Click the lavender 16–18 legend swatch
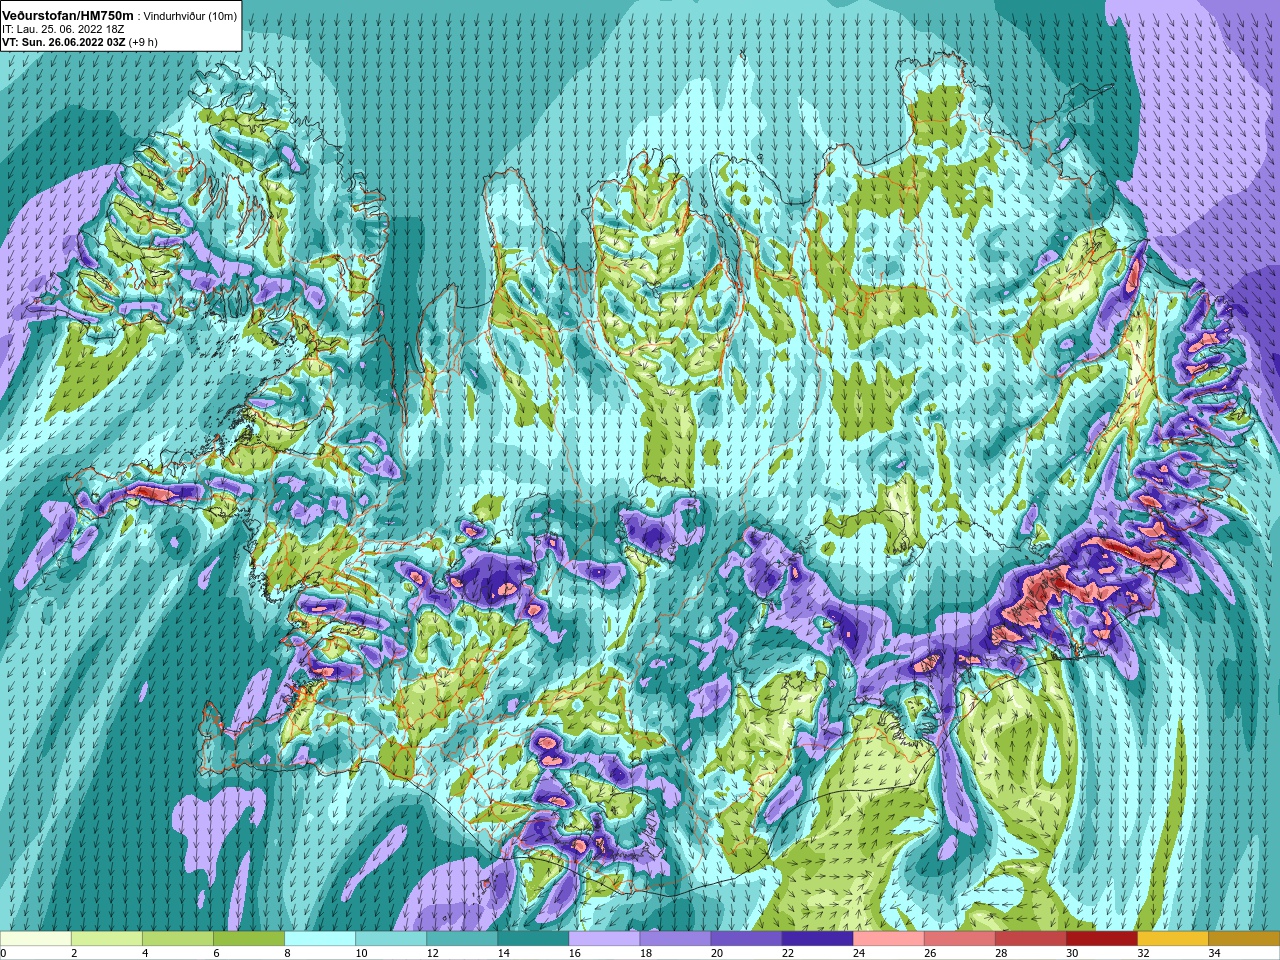This screenshot has width=1280, height=960. (604, 939)
